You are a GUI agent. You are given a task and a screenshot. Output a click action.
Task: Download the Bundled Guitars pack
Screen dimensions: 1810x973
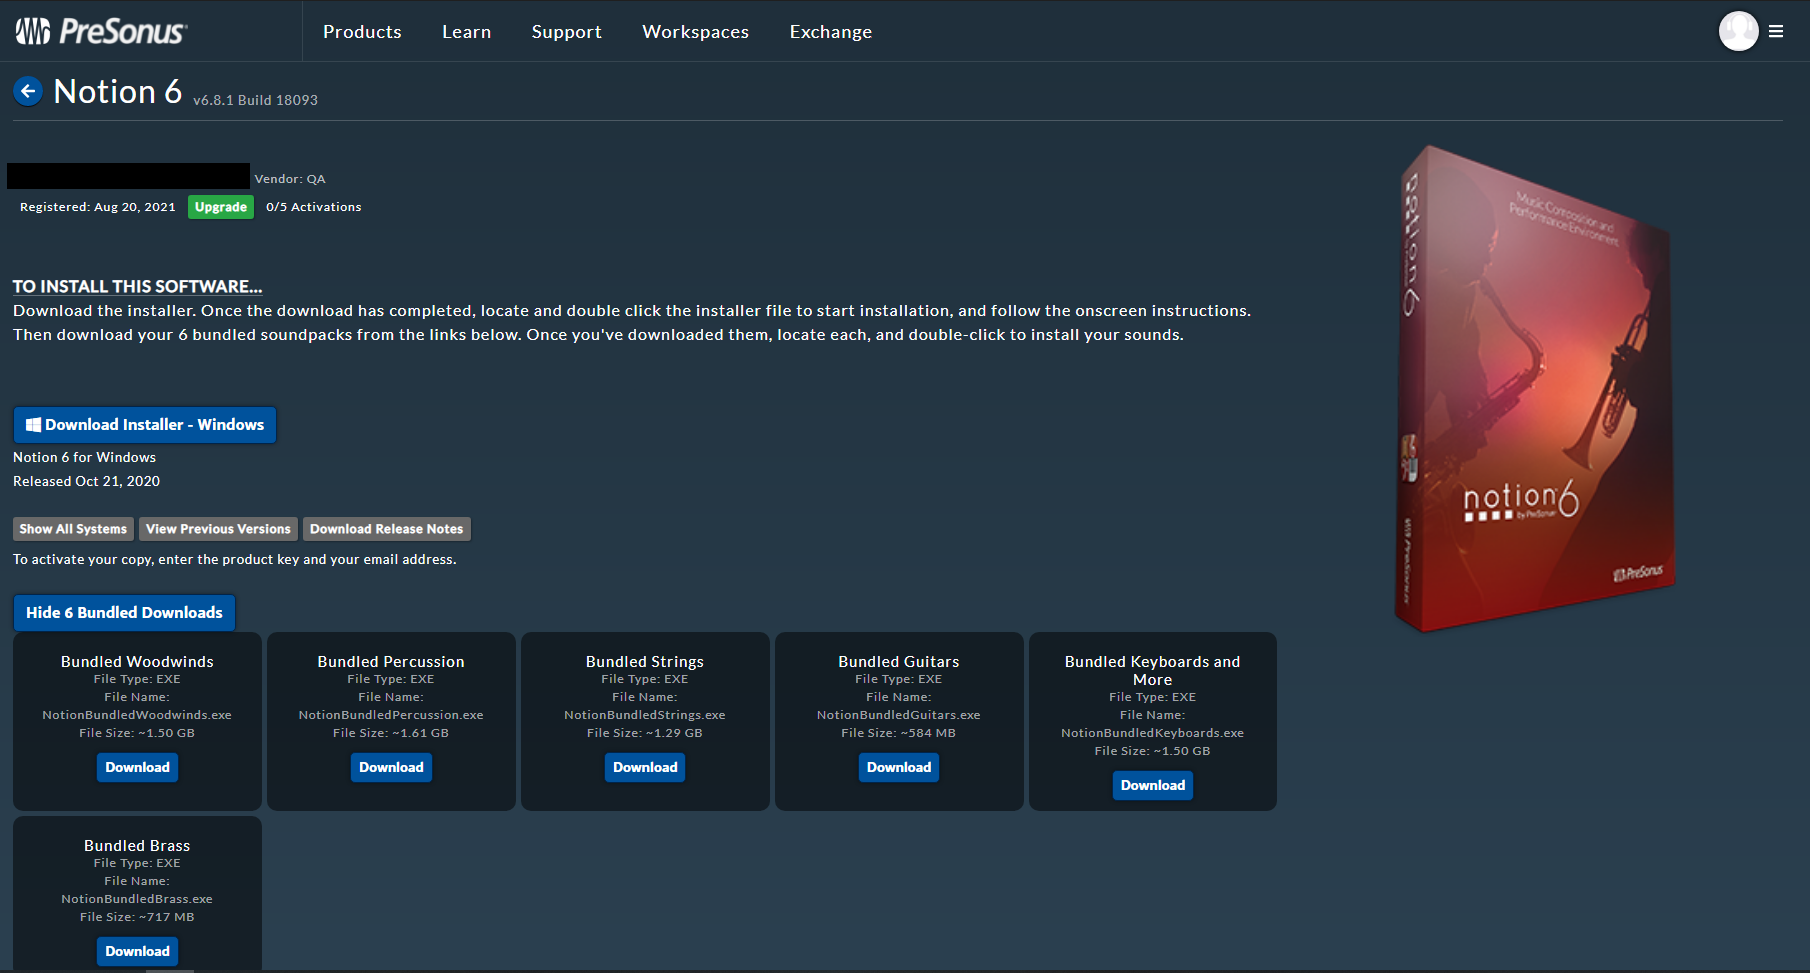[899, 767]
